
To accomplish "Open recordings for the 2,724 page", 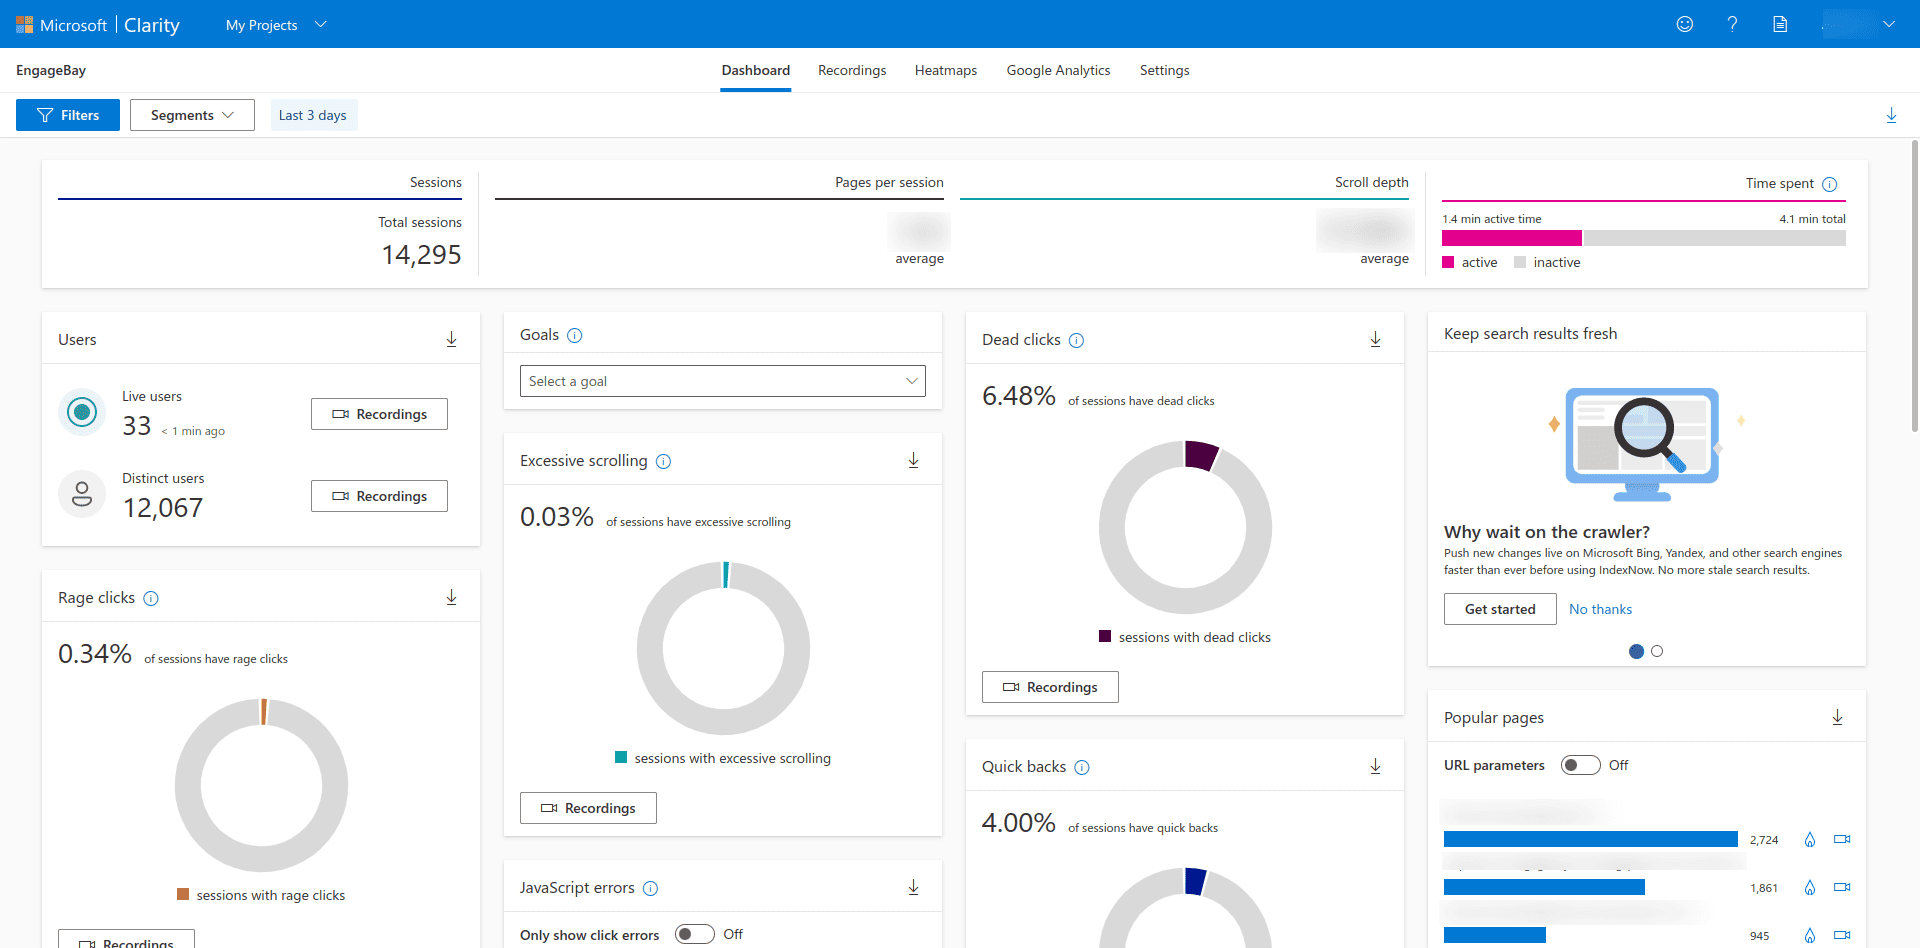I will click(1842, 840).
